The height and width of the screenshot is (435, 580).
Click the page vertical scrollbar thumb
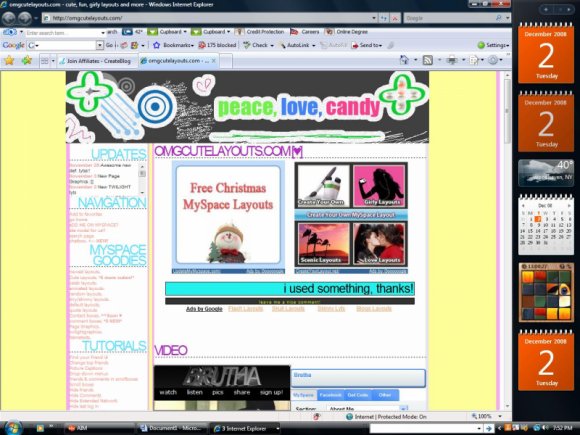(507, 111)
